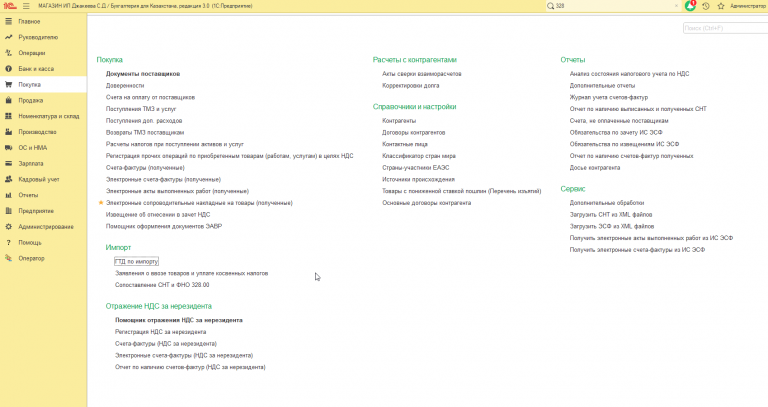Click the ОС и НМА truck icon
The height and width of the screenshot is (407, 768).
coord(8,147)
